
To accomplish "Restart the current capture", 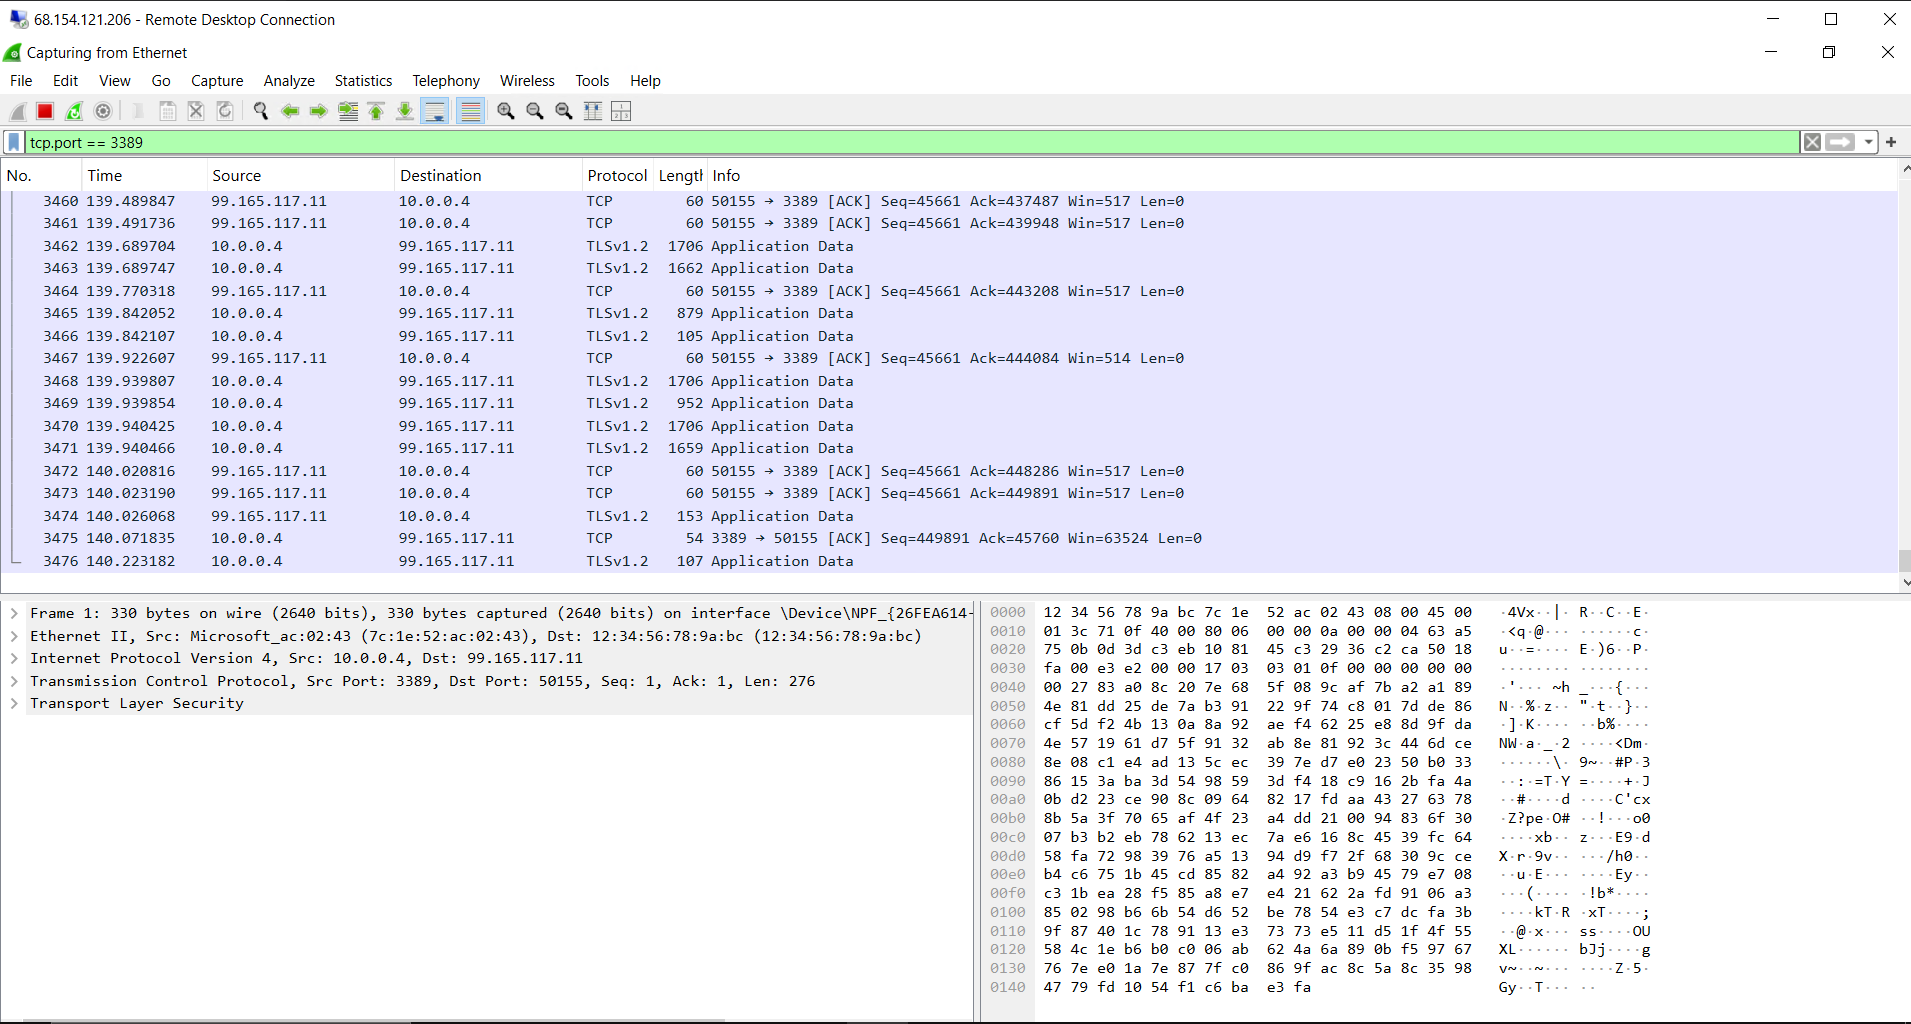I will [x=74, y=111].
